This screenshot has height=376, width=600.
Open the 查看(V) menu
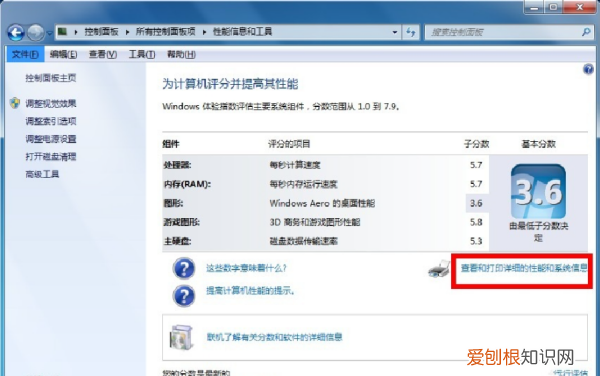point(103,54)
